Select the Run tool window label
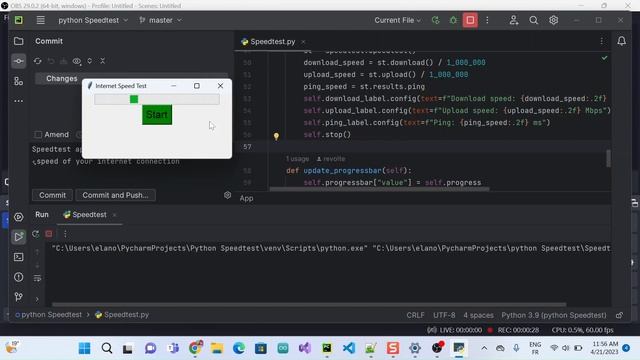 pos(42,215)
